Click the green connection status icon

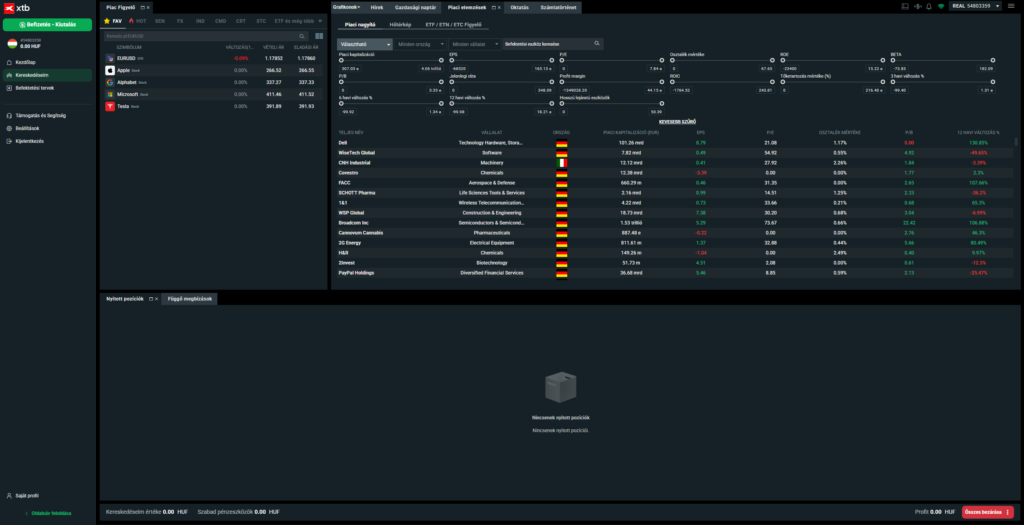click(940, 6)
